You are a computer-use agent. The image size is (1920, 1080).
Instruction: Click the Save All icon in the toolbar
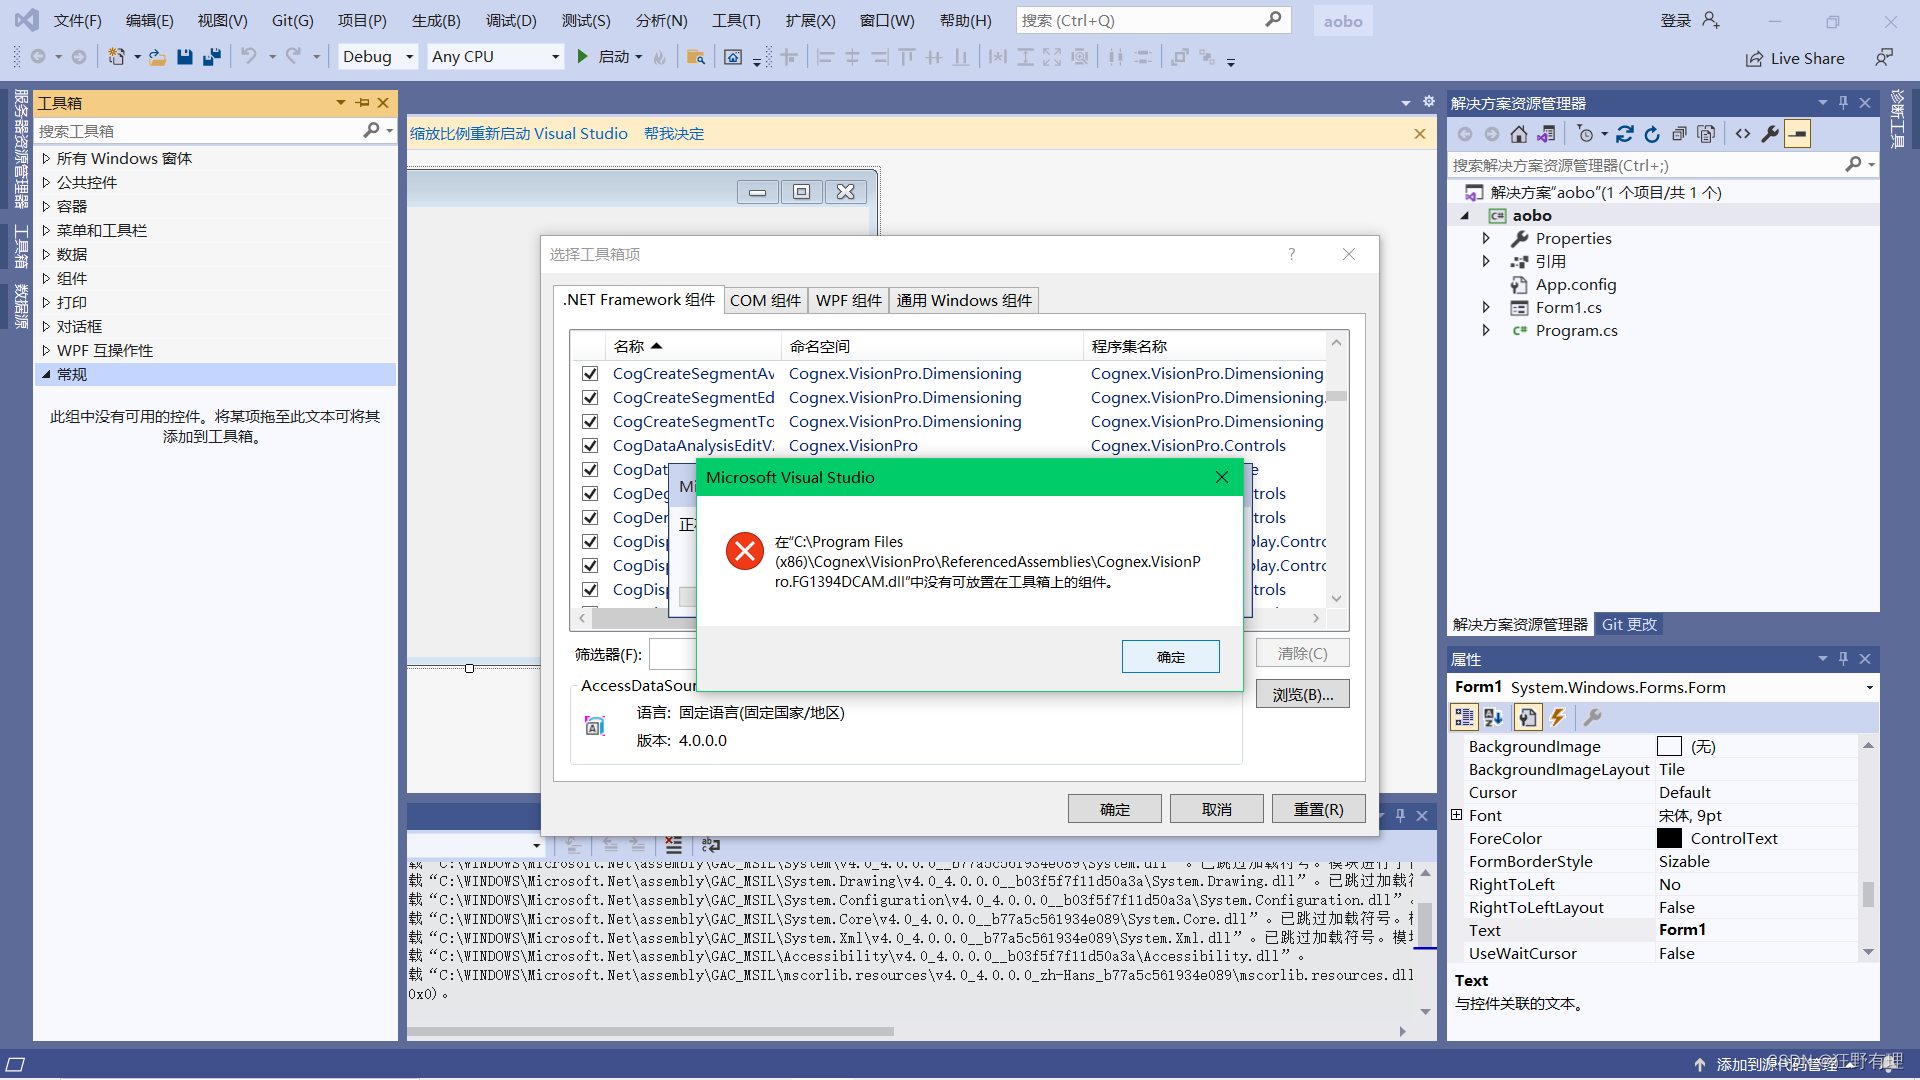click(211, 56)
